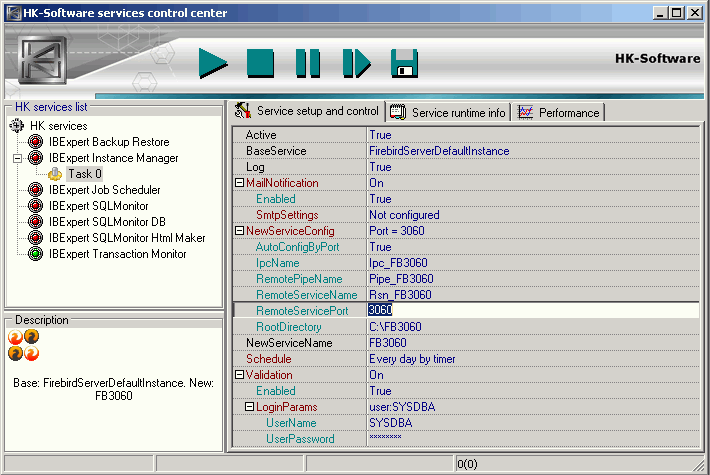Switch to the Performance tab
This screenshot has width=710, height=475.
pyautogui.click(x=558, y=113)
